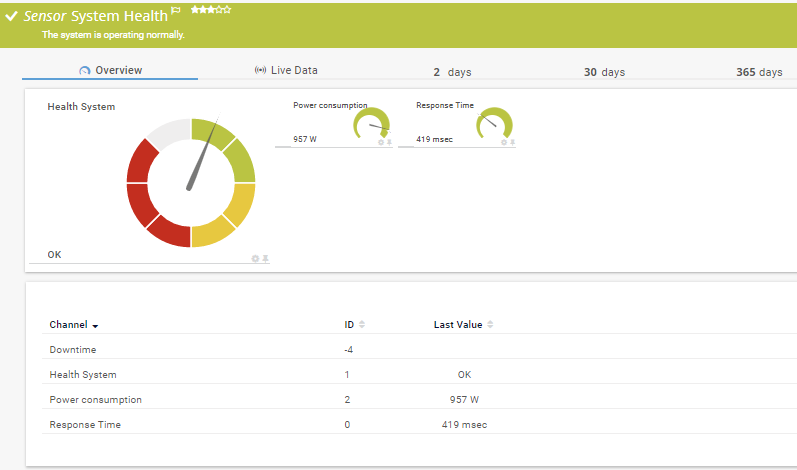This screenshot has height=470, width=797.
Task: Click the flag icon beside System Health
Action: pos(177,11)
